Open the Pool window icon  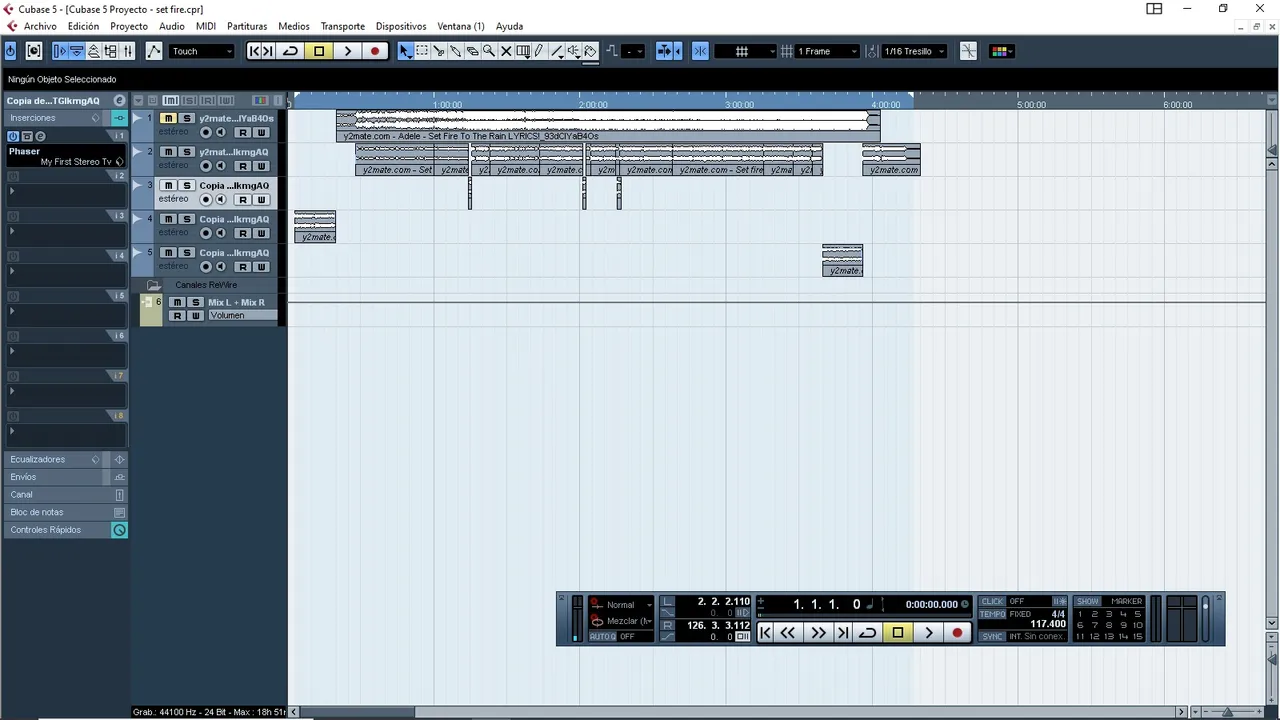coord(110,51)
